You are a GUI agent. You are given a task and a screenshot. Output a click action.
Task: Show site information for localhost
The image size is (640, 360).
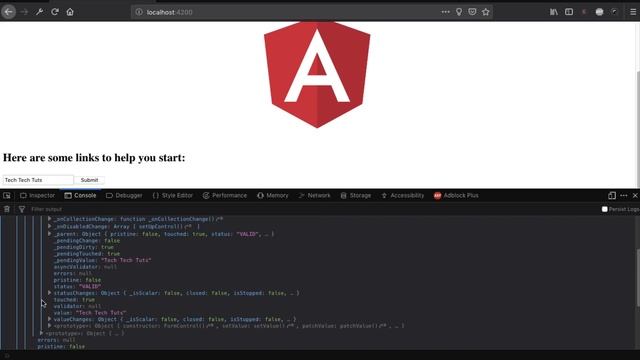(139, 12)
